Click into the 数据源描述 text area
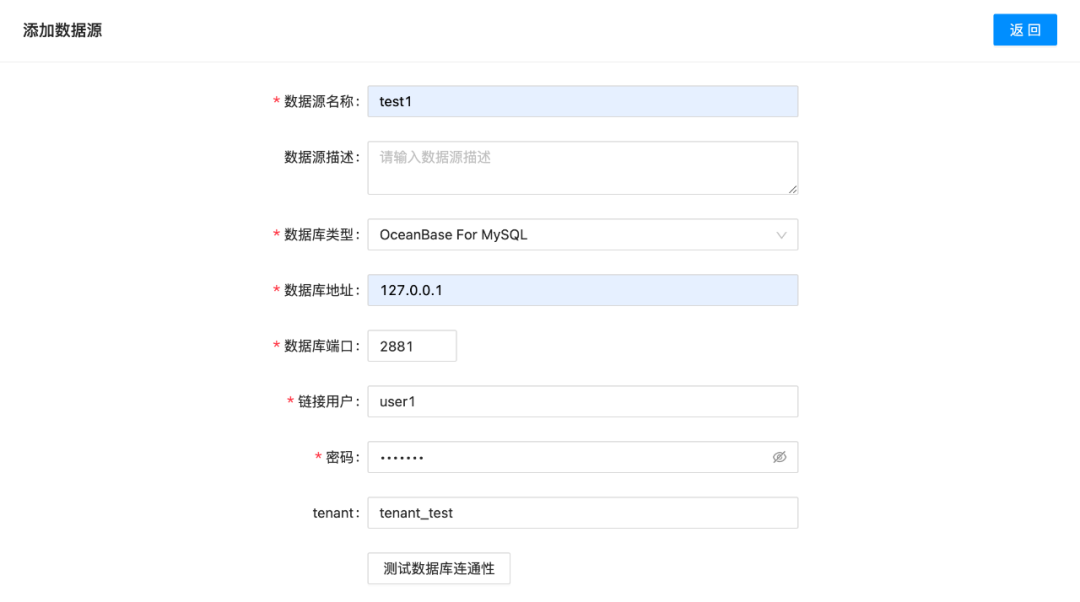 (583, 168)
